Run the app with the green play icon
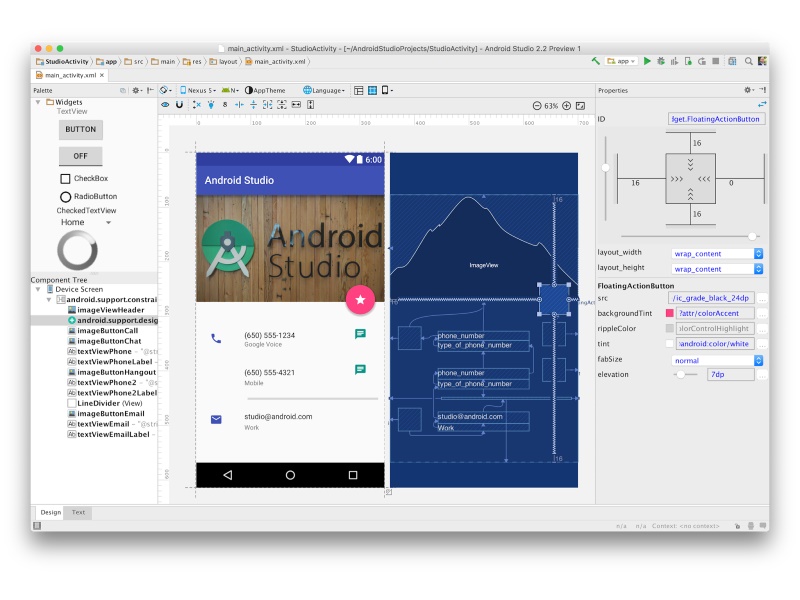 (x=647, y=61)
